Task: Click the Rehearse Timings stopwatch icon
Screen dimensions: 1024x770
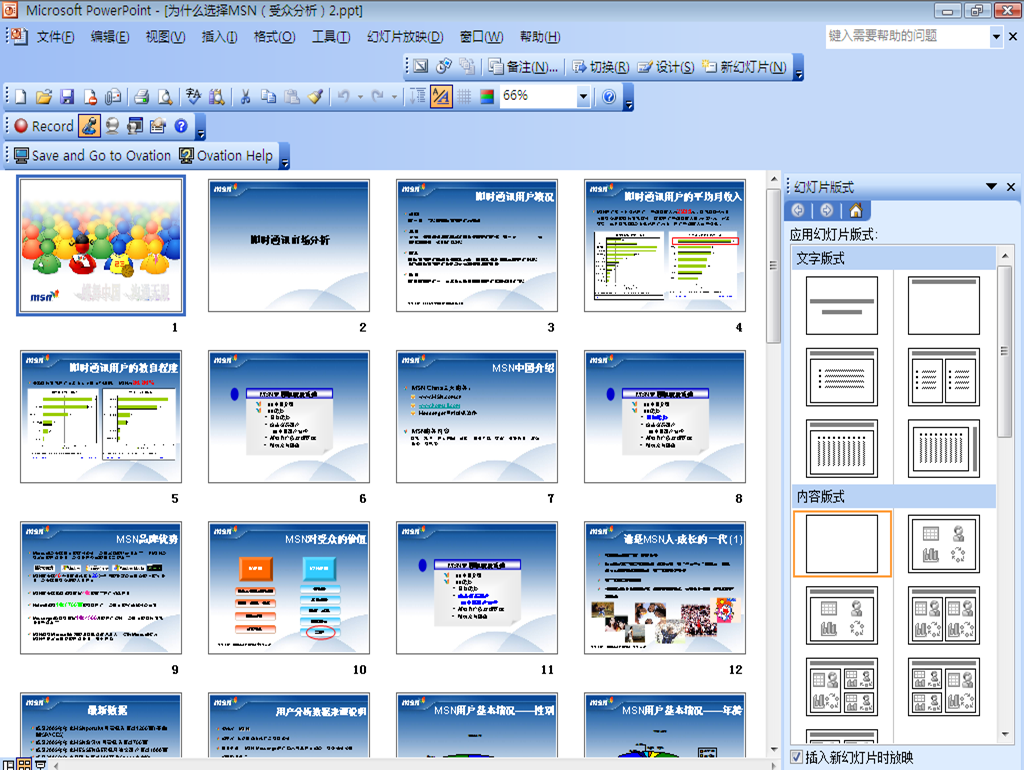Action: [444, 66]
